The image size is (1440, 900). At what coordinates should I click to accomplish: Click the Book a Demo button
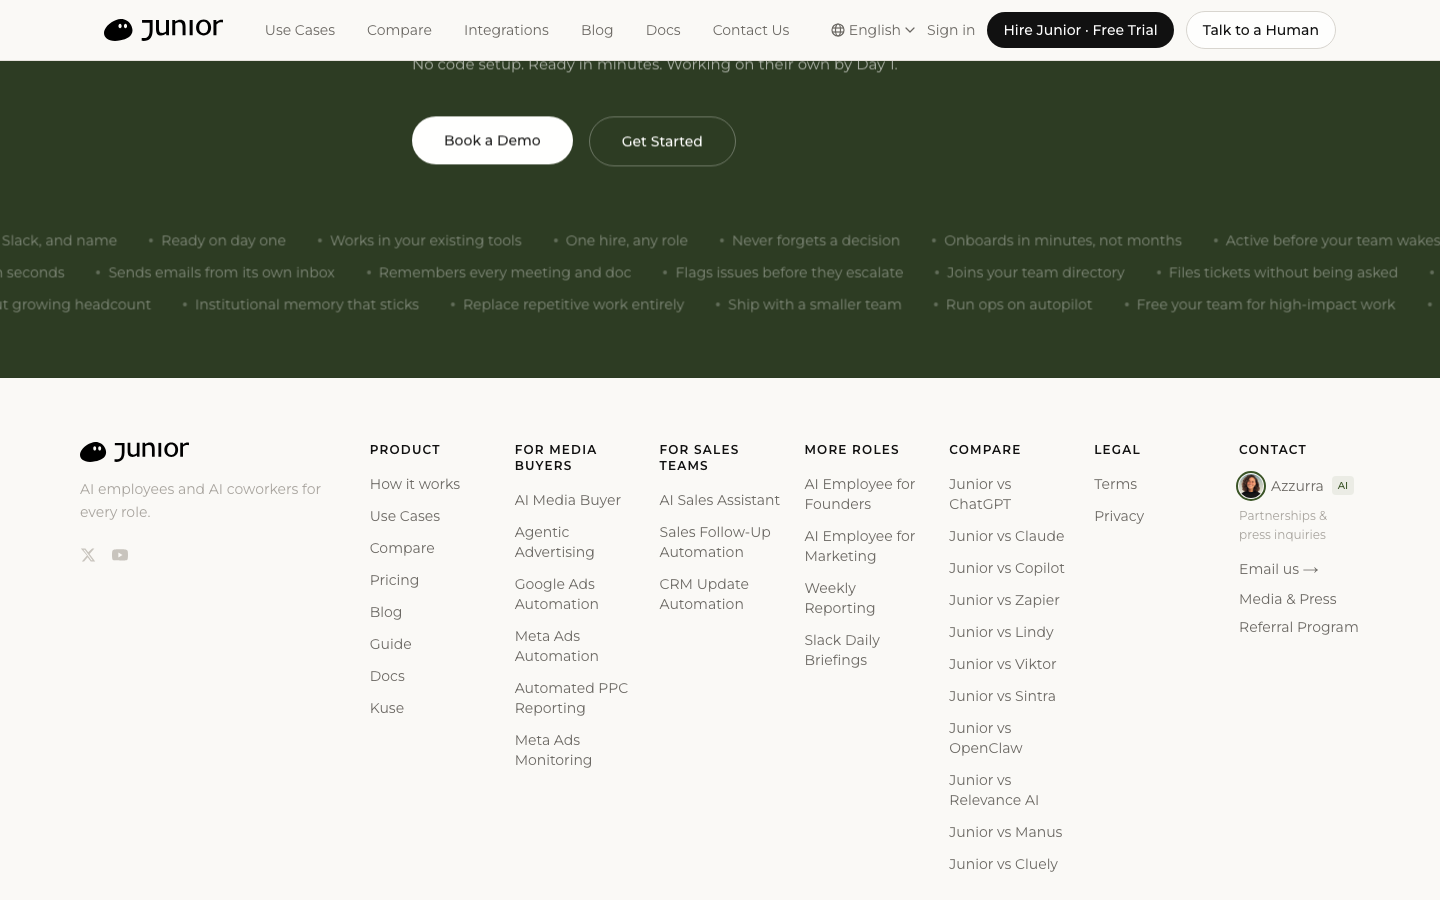pyautogui.click(x=492, y=140)
